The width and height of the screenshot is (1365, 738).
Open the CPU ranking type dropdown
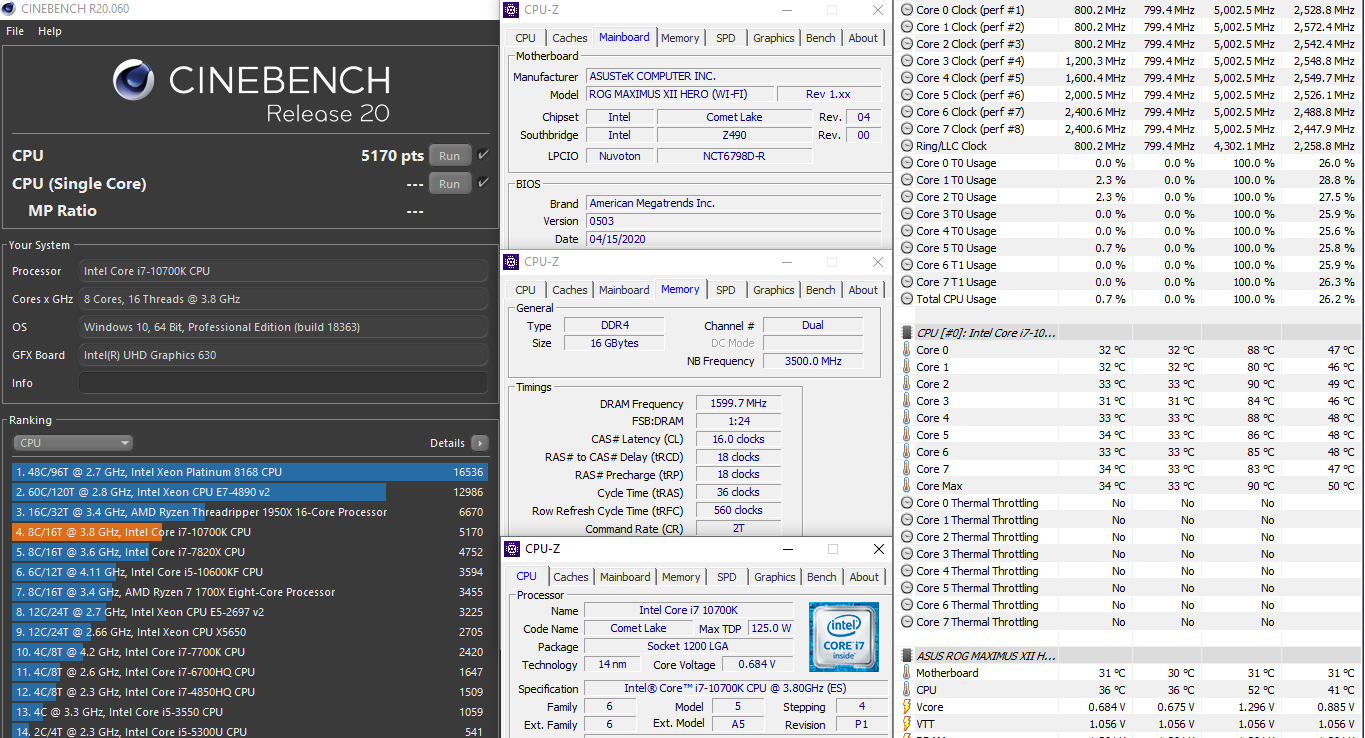coord(73,443)
